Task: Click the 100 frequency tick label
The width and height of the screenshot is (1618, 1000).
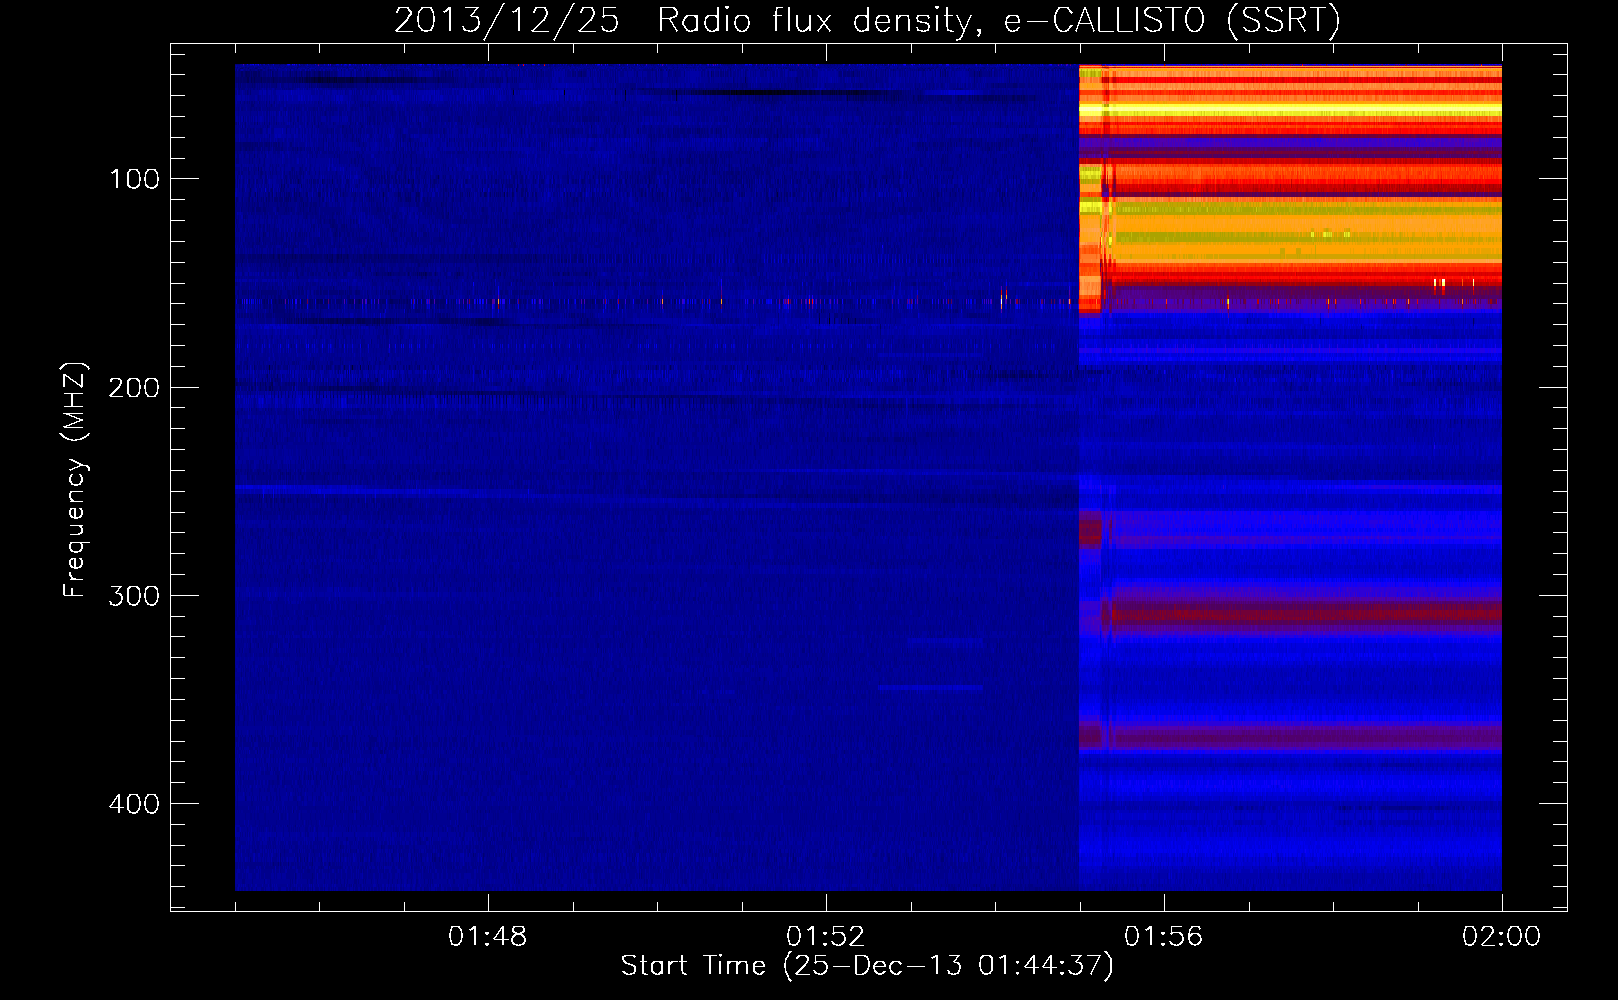Action: pyautogui.click(x=134, y=179)
